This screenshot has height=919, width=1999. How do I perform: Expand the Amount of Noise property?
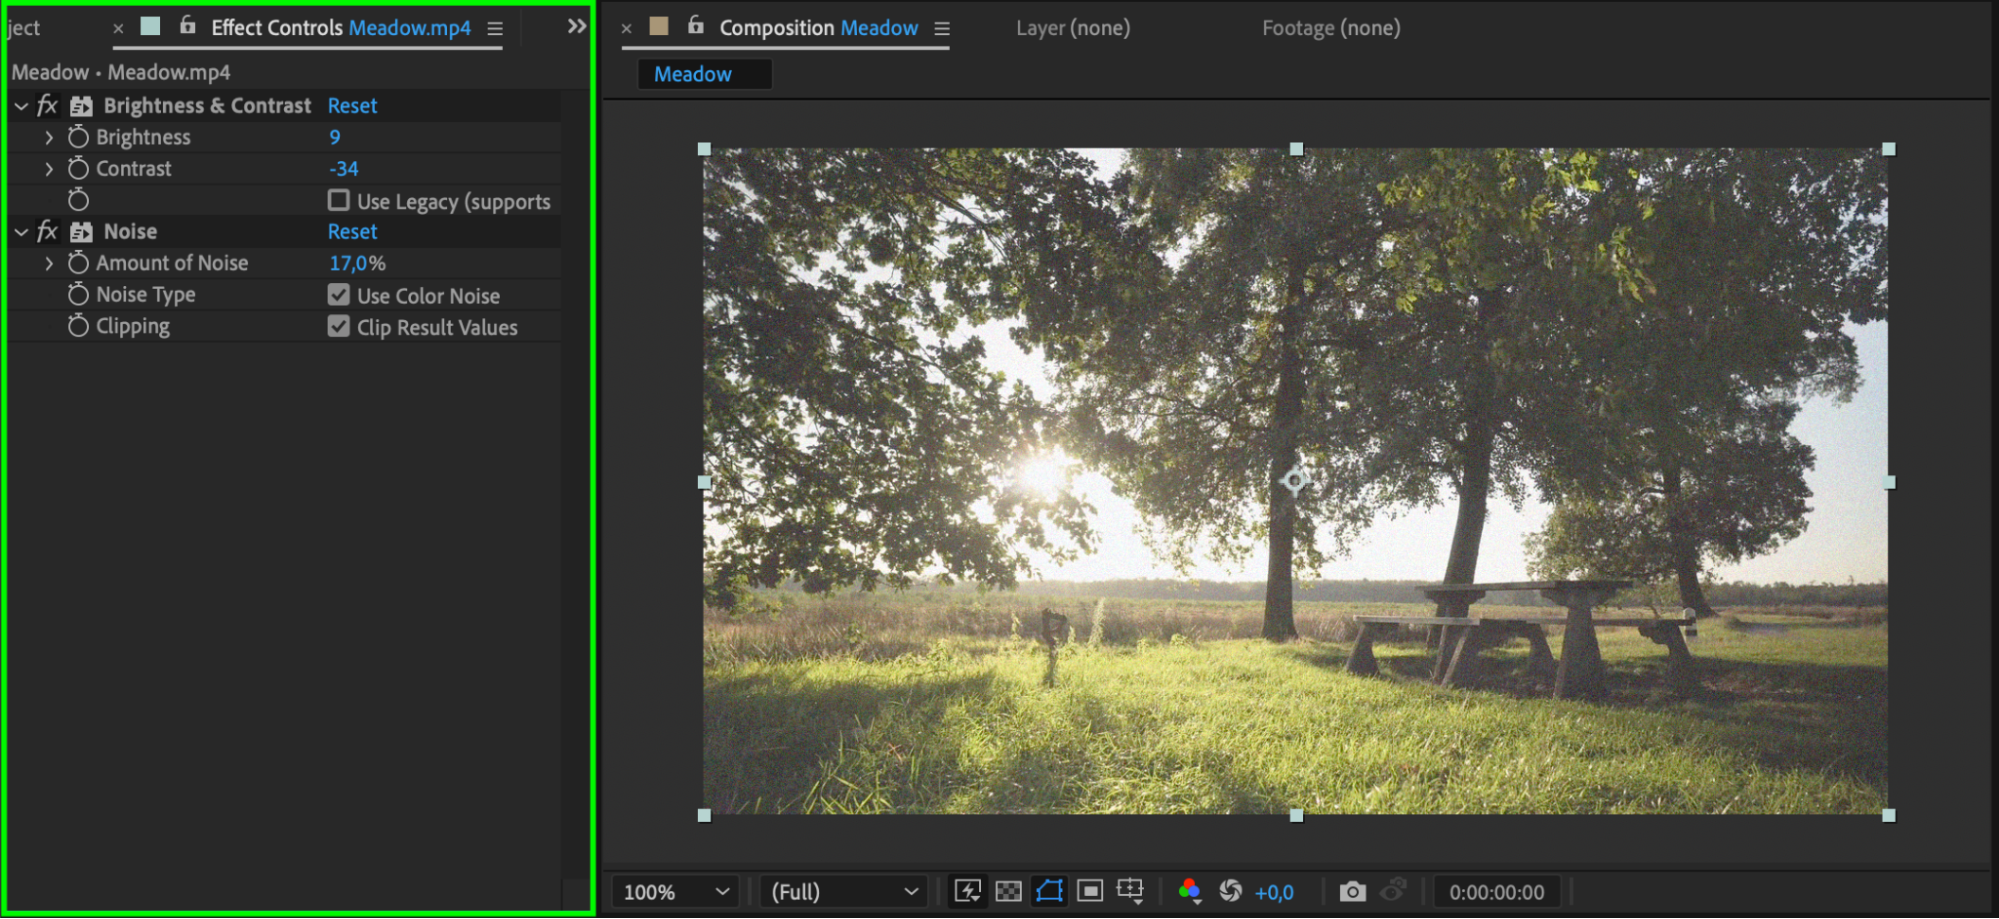(48, 263)
